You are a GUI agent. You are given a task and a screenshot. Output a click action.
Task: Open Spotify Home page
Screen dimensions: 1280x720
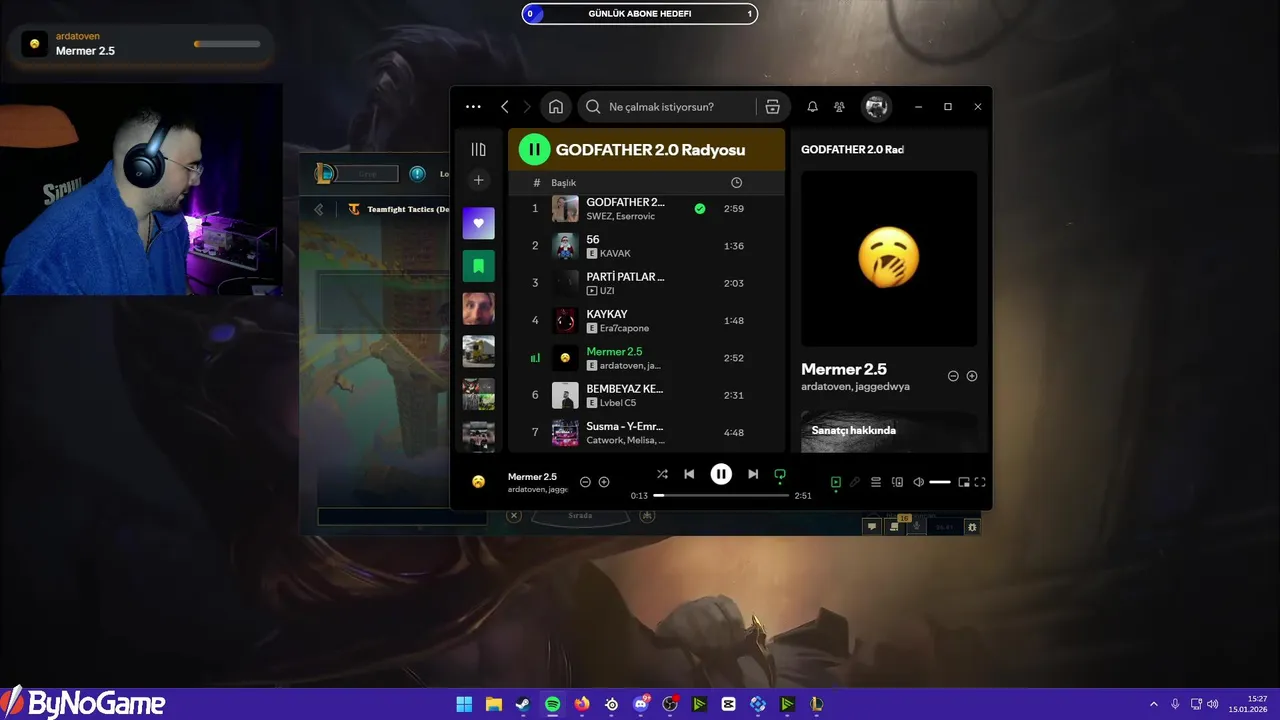pyautogui.click(x=556, y=107)
